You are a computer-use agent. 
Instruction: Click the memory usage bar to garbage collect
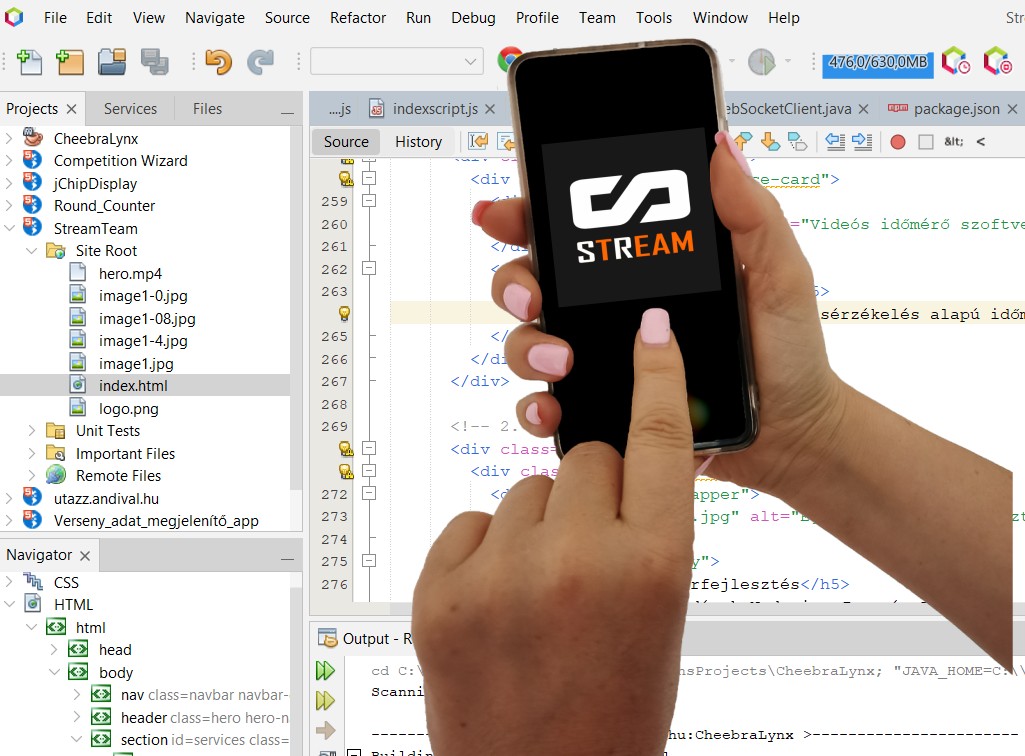(878, 62)
